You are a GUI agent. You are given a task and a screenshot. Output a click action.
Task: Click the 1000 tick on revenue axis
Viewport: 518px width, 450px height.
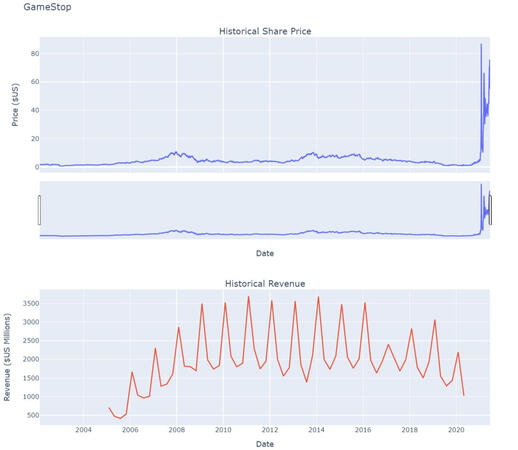coord(31,397)
